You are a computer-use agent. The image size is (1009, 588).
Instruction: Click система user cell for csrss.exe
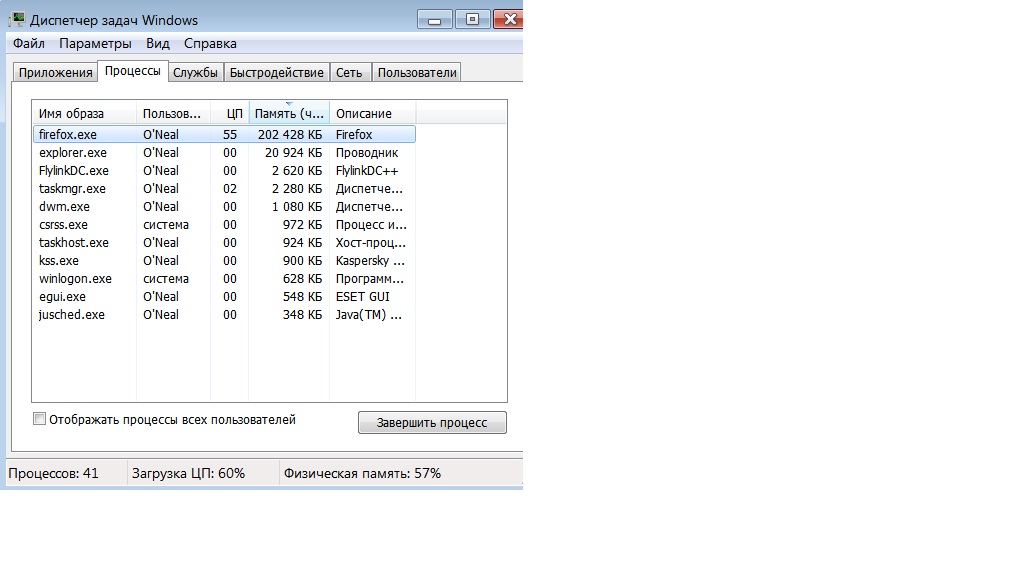point(166,225)
